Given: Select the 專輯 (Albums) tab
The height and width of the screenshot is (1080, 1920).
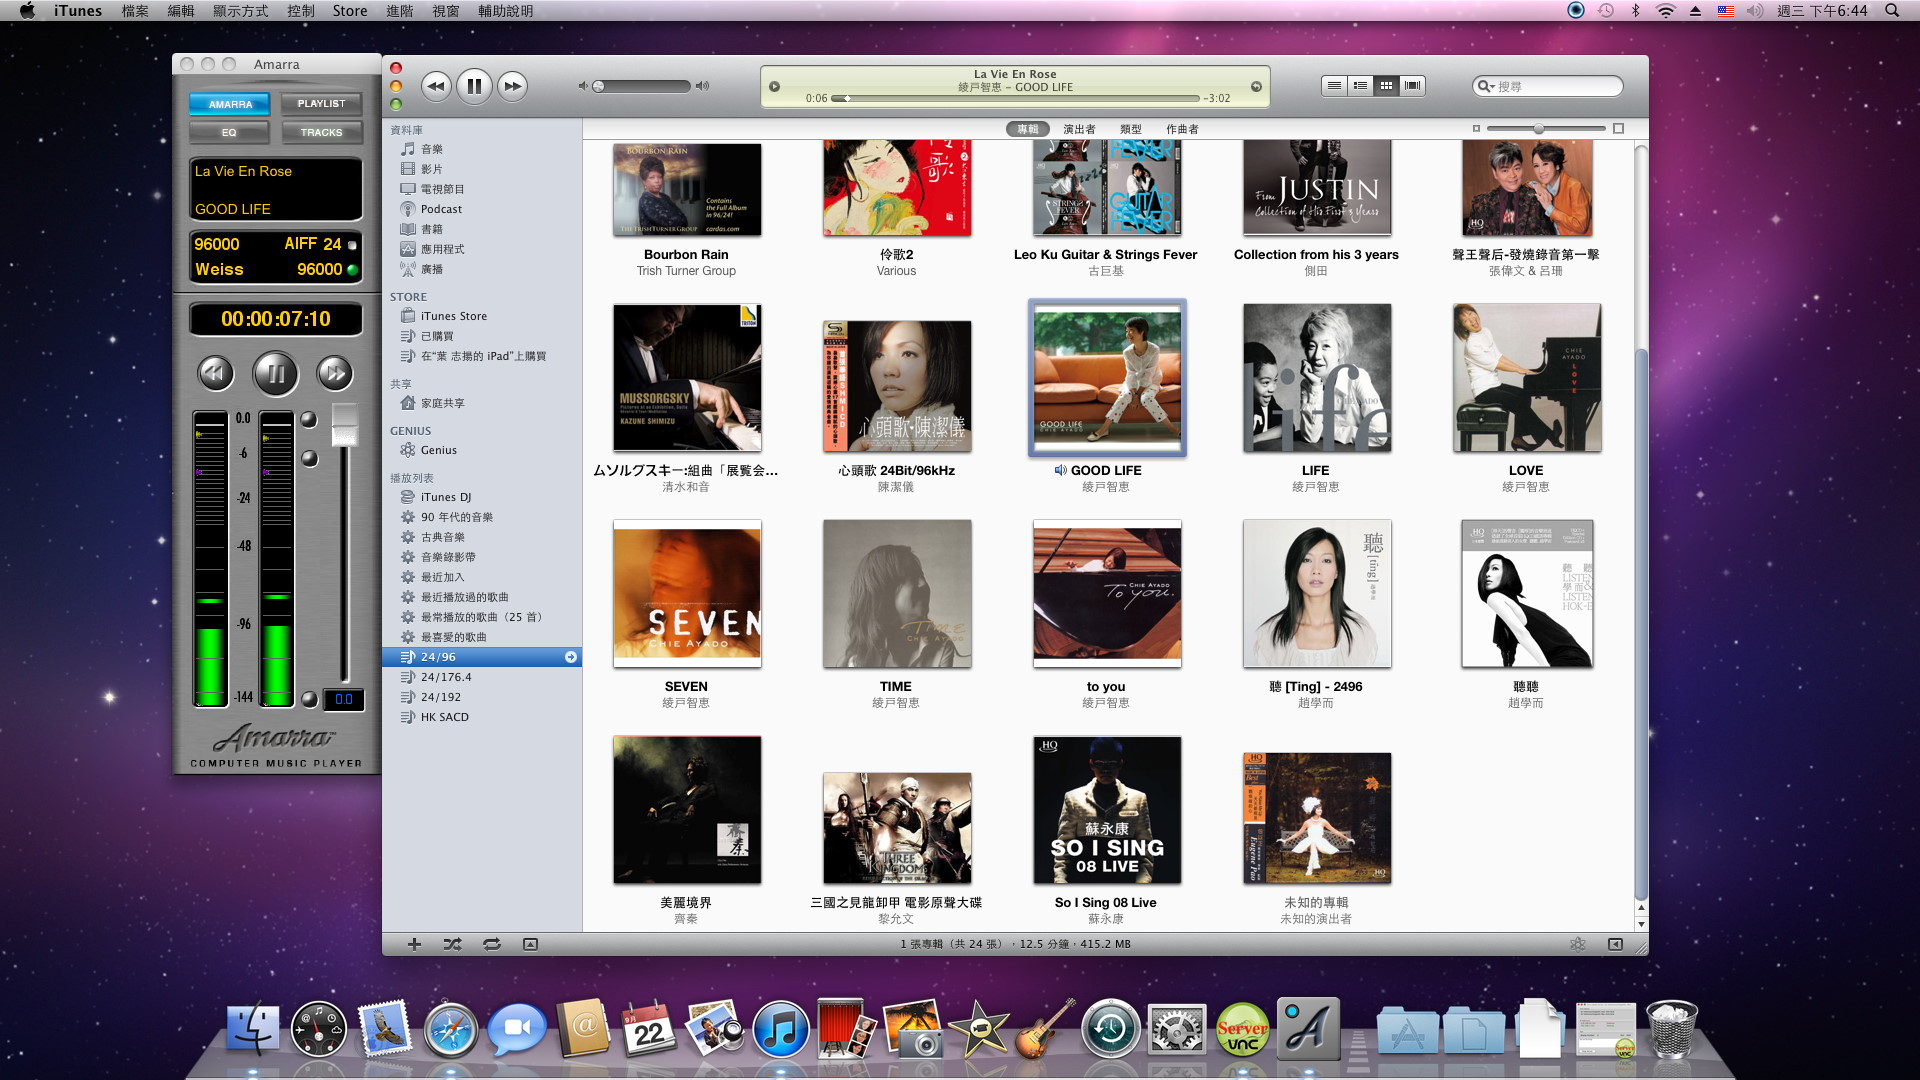Looking at the screenshot, I should 1027,129.
